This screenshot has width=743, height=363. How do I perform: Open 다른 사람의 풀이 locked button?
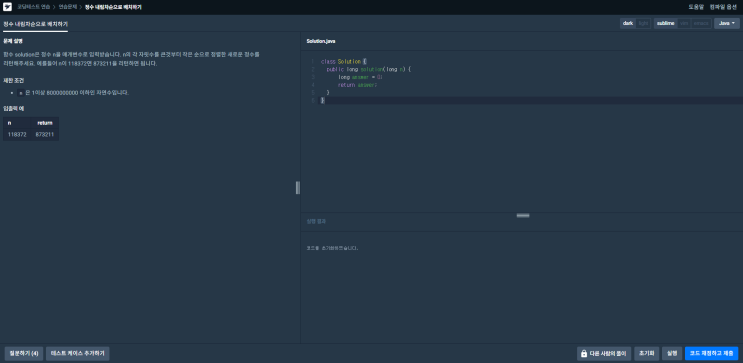point(604,354)
